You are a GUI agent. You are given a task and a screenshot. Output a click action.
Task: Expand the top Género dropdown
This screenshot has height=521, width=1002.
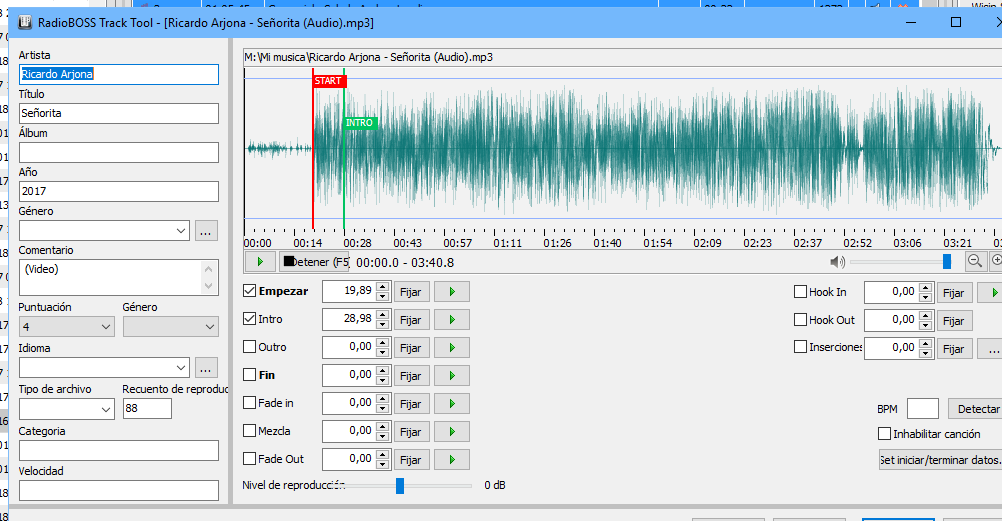pos(181,231)
